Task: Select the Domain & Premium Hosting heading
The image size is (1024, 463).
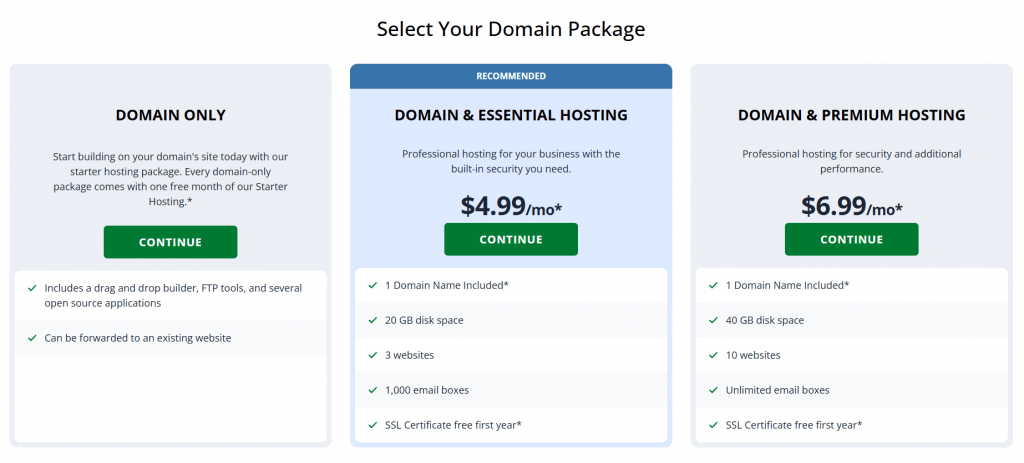Action: point(851,115)
